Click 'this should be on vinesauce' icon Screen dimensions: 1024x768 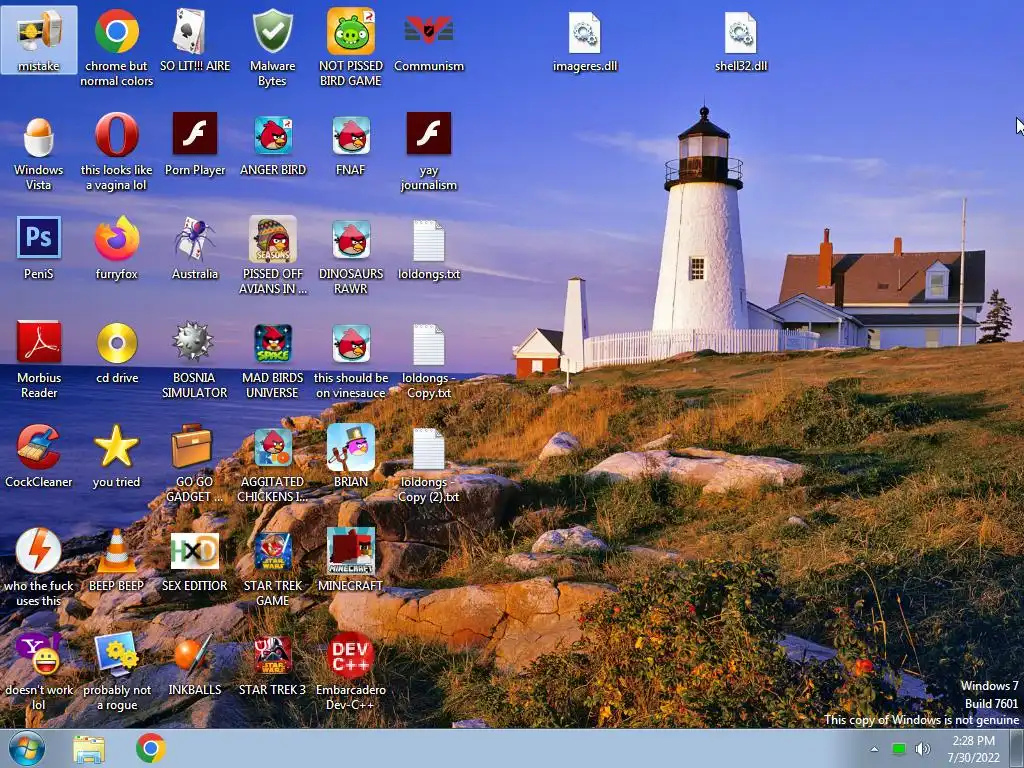[x=351, y=360]
